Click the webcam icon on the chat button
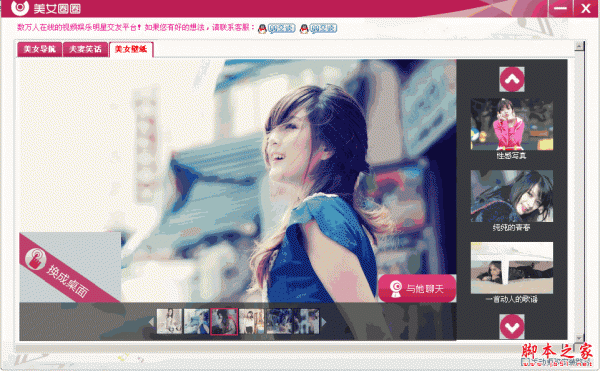This screenshot has height=371, width=600. (395, 289)
